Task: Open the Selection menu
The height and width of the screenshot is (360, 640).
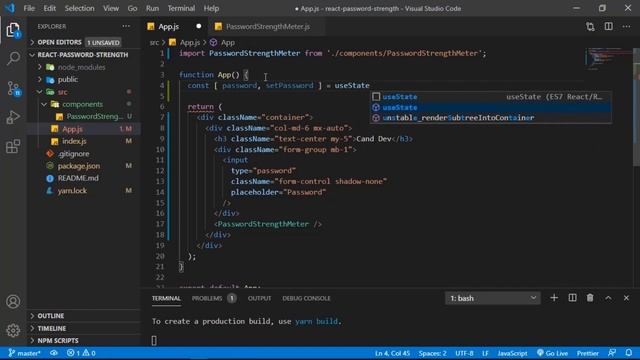Action: tap(79, 8)
